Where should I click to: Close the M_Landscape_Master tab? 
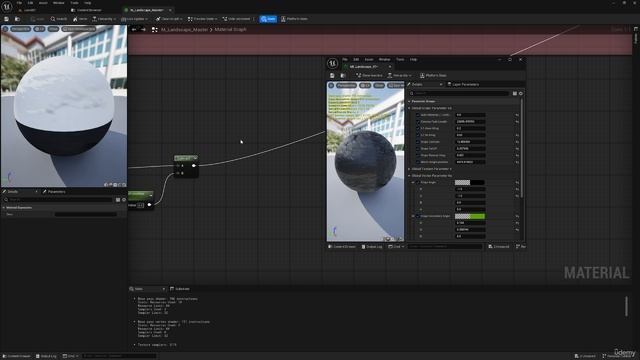170,10
